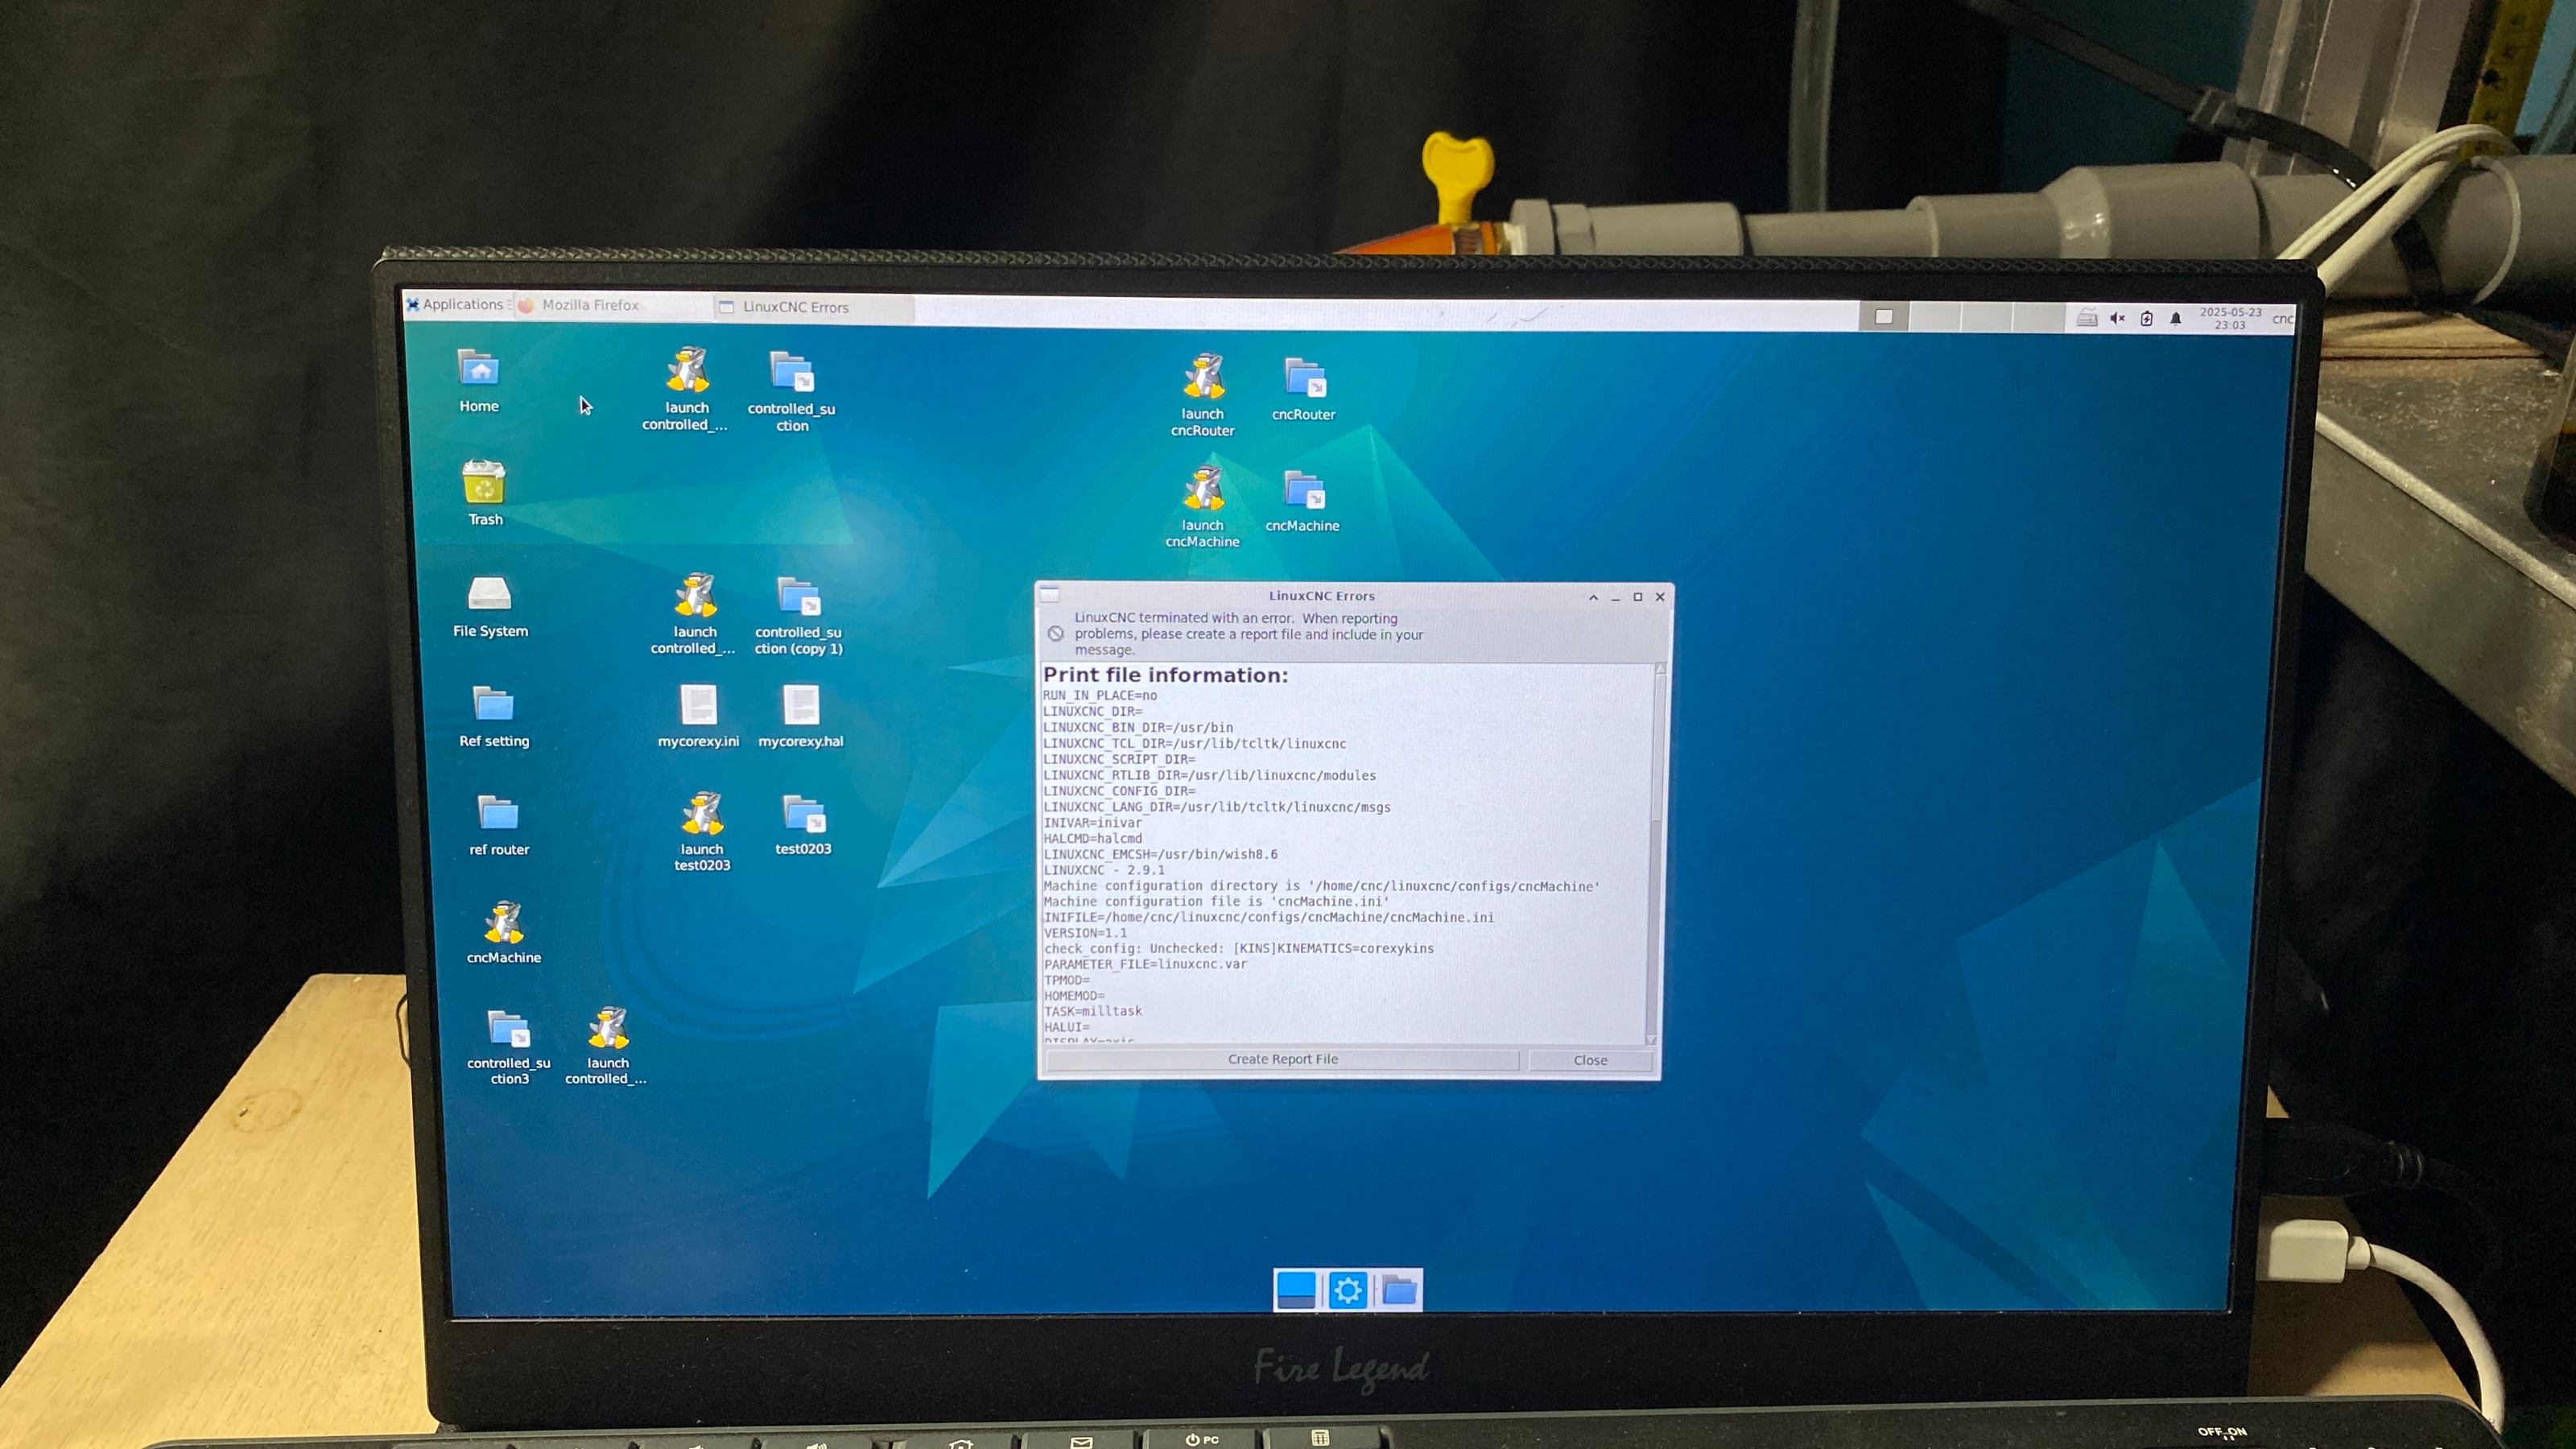Click the 'LinuxCNC terminated with an error' message
2576x1449 pixels.
1249,634
